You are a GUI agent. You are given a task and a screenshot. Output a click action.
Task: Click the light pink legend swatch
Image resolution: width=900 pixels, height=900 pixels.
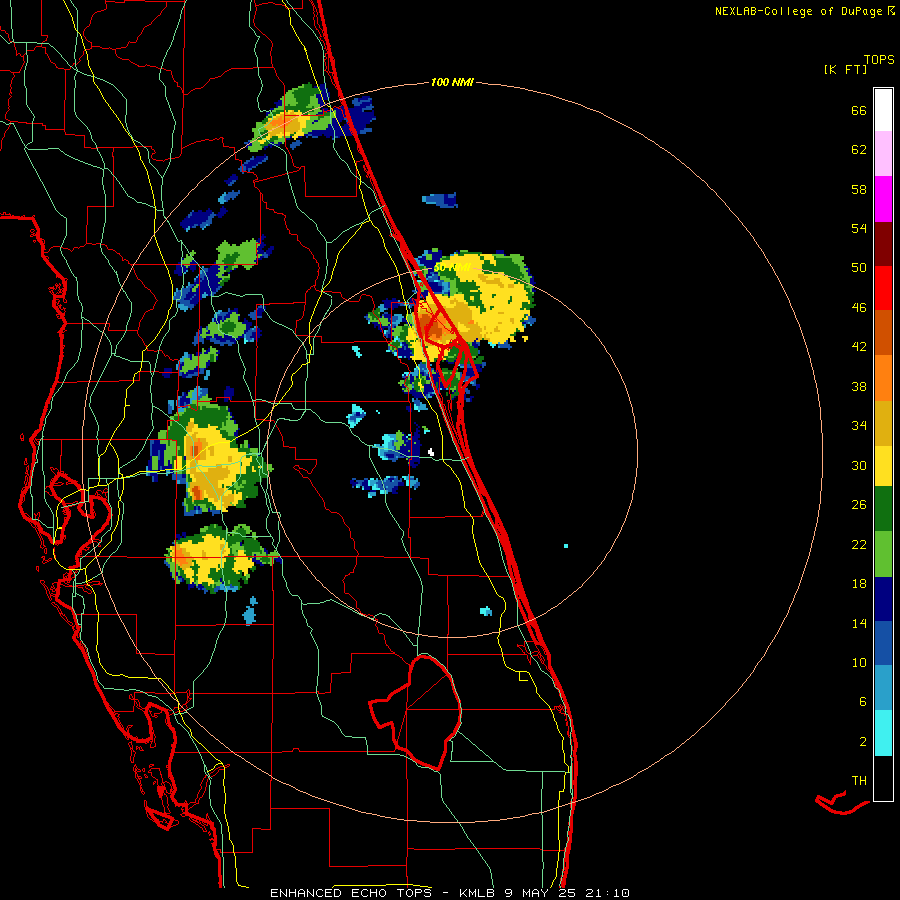tap(883, 153)
